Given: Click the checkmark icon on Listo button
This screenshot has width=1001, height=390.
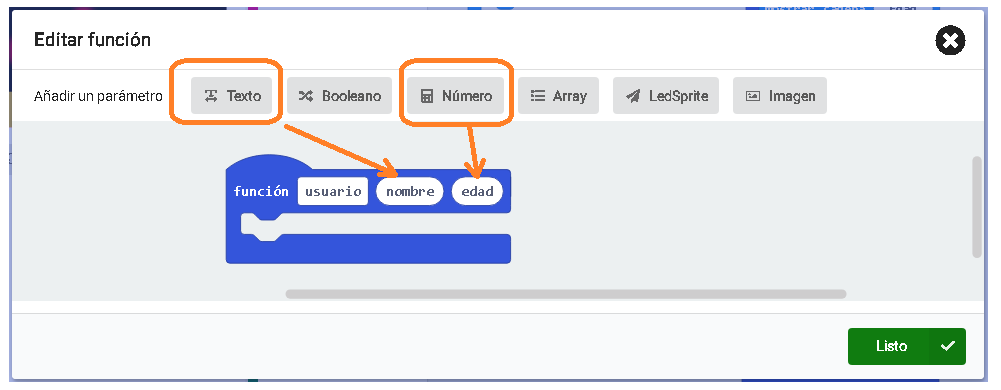Looking at the screenshot, I should pyautogui.click(x=948, y=347).
